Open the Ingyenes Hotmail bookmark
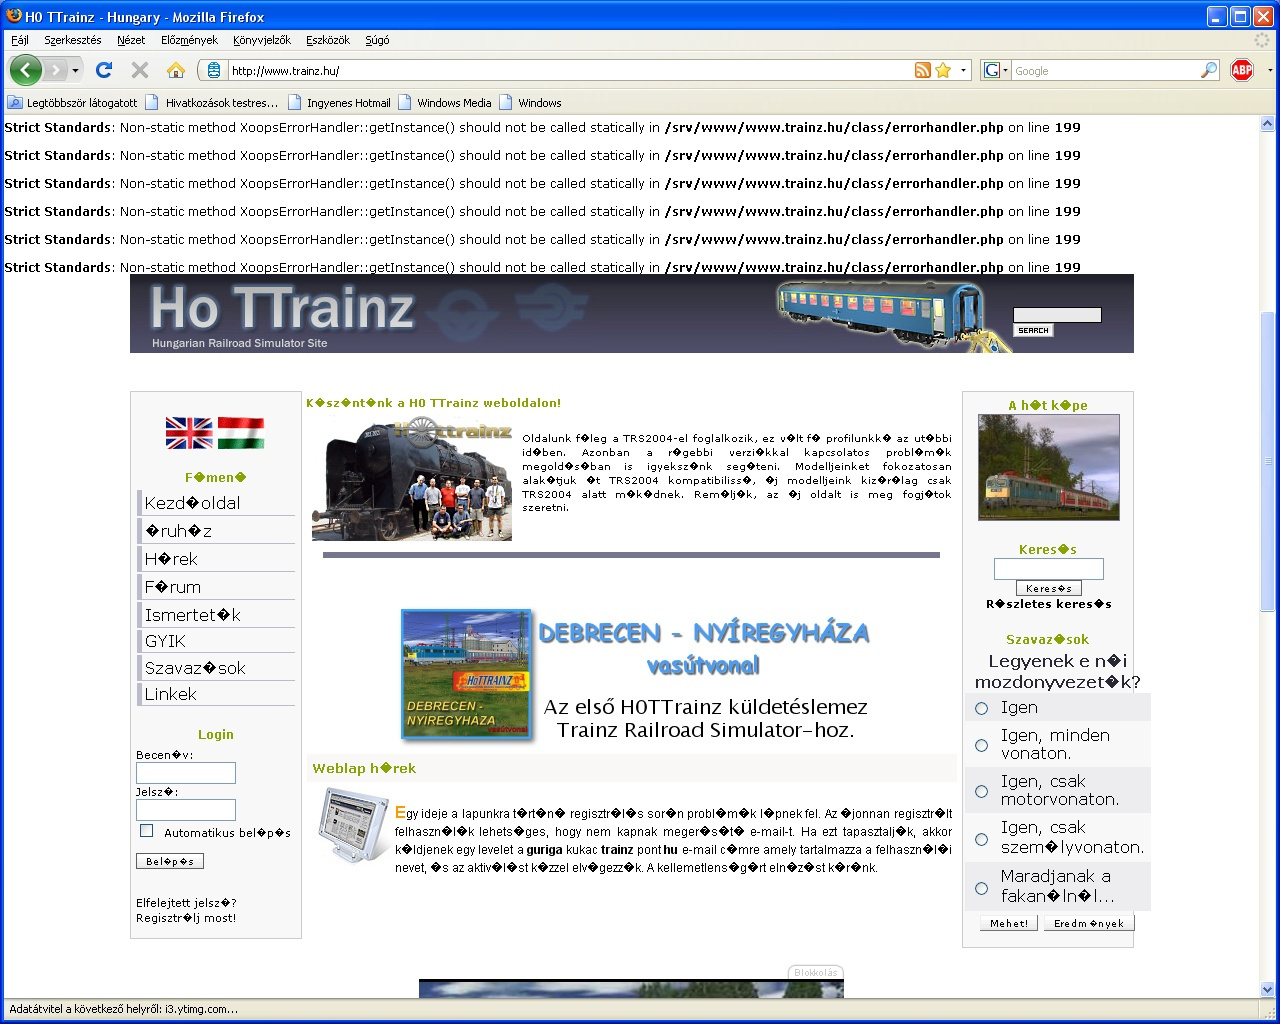The width and height of the screenshot is (1280, 1024). click(340, 102)
